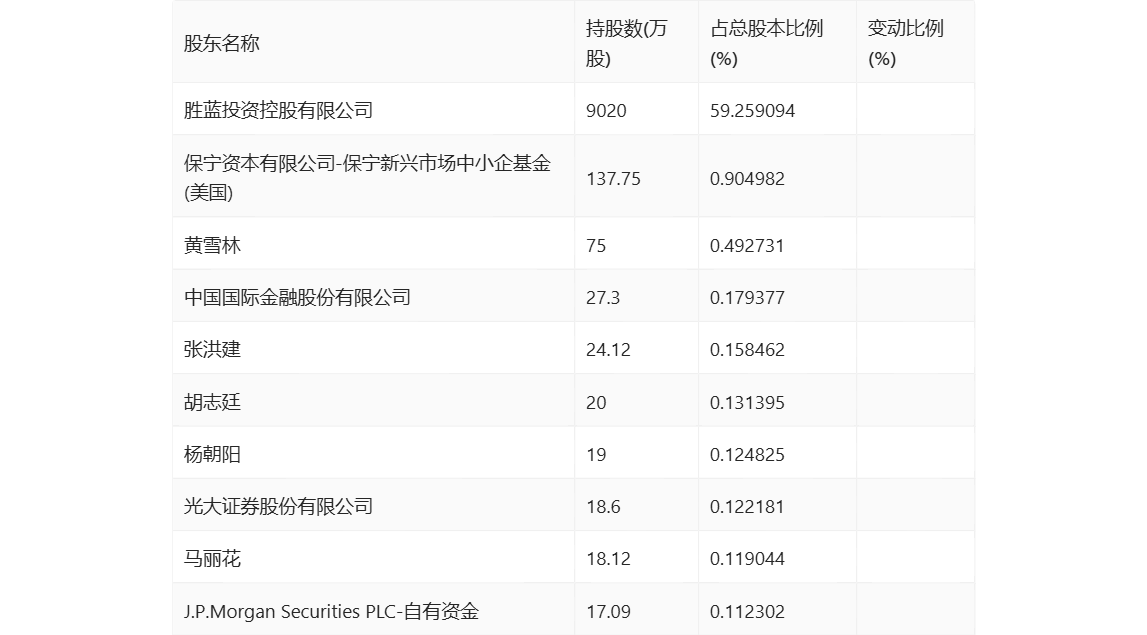Select the 0.492731 percentage value
The width and height of the screenshot is (1147, 635).
click(747, 245)
